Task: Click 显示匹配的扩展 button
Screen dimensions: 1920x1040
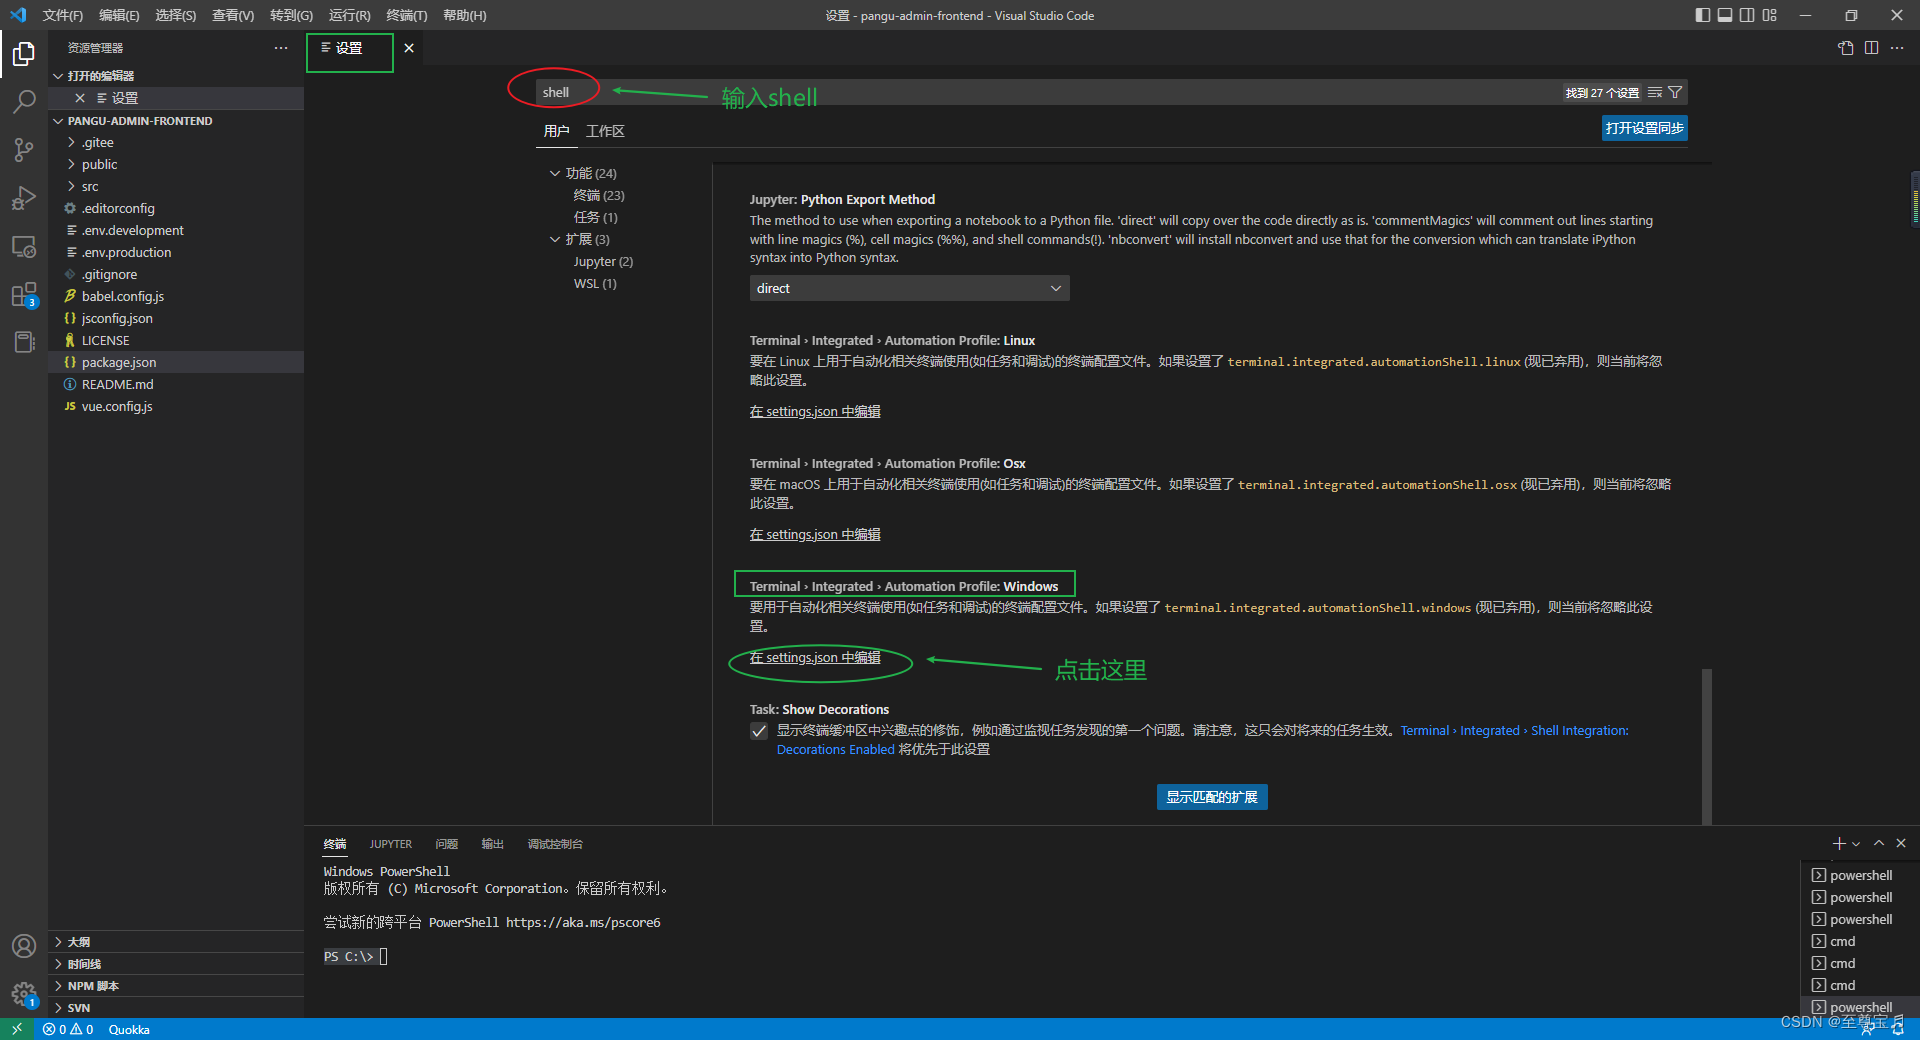Action: pyautogui.click(x=1212, y=797)
